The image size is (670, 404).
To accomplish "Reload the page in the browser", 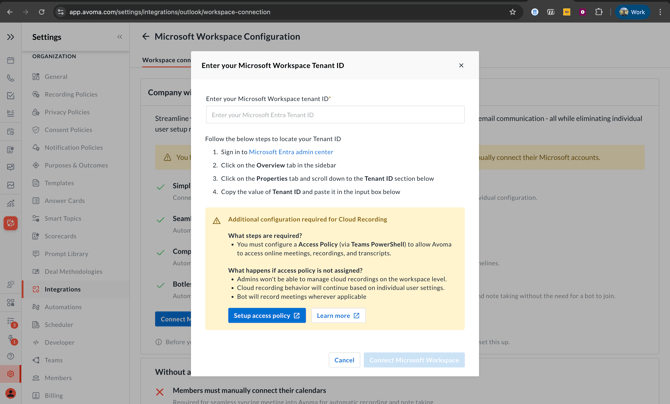I will 41,12.
